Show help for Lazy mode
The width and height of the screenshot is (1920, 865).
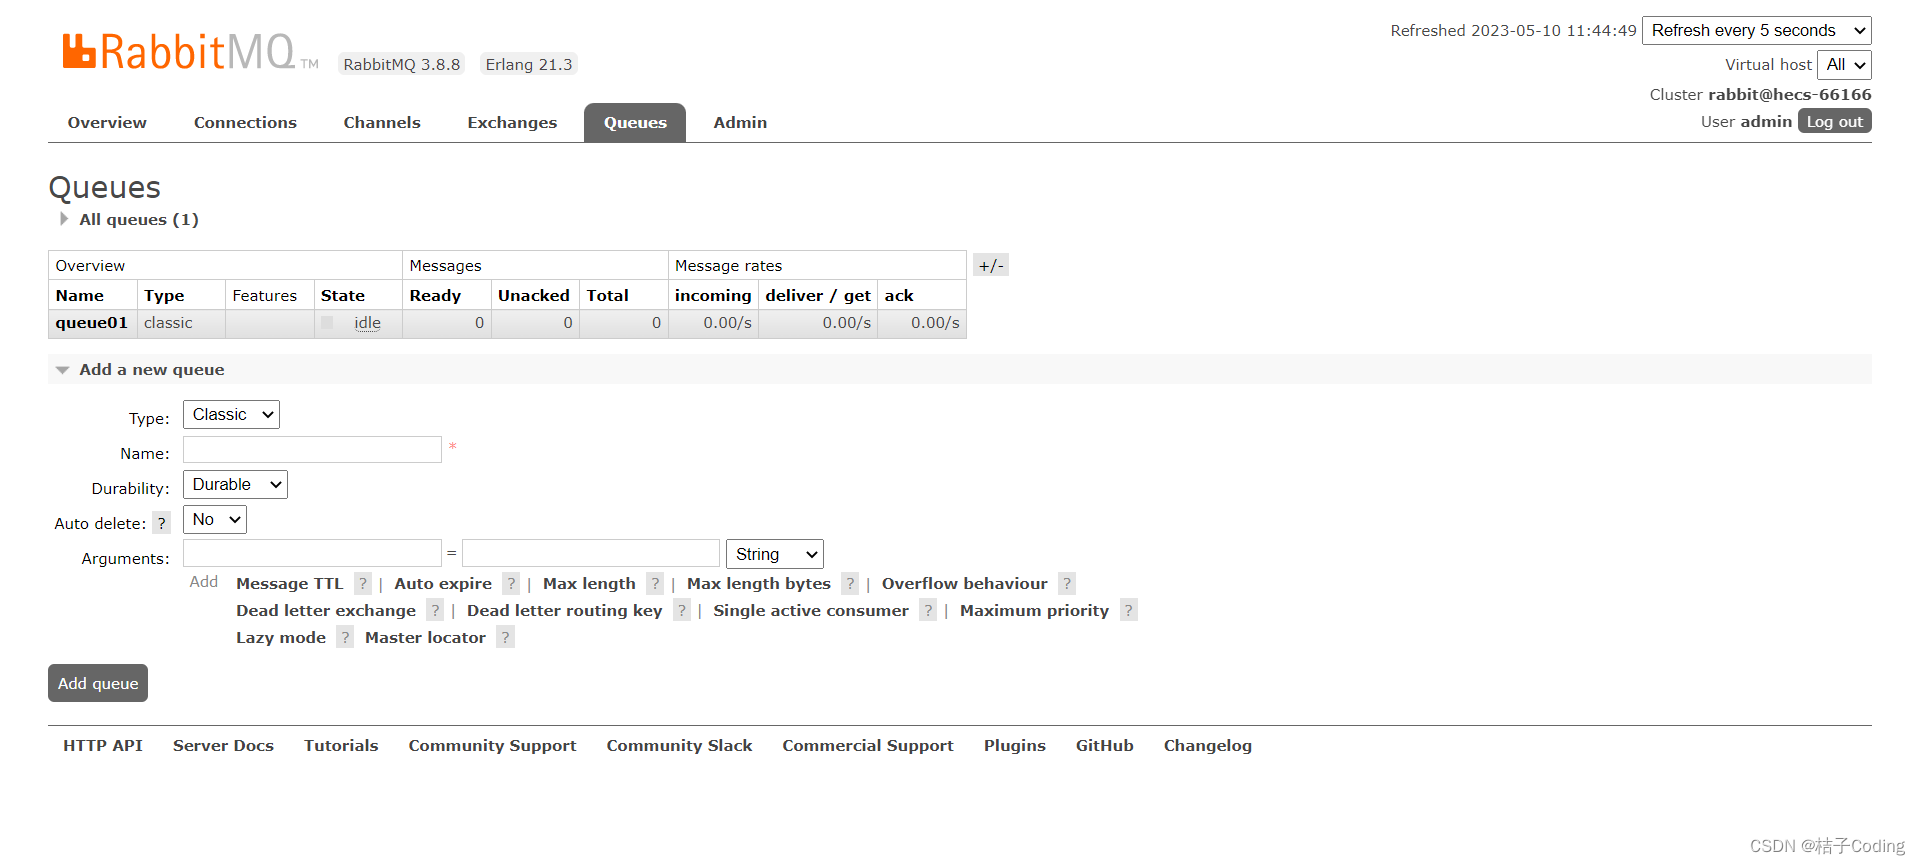click(345, 638)
